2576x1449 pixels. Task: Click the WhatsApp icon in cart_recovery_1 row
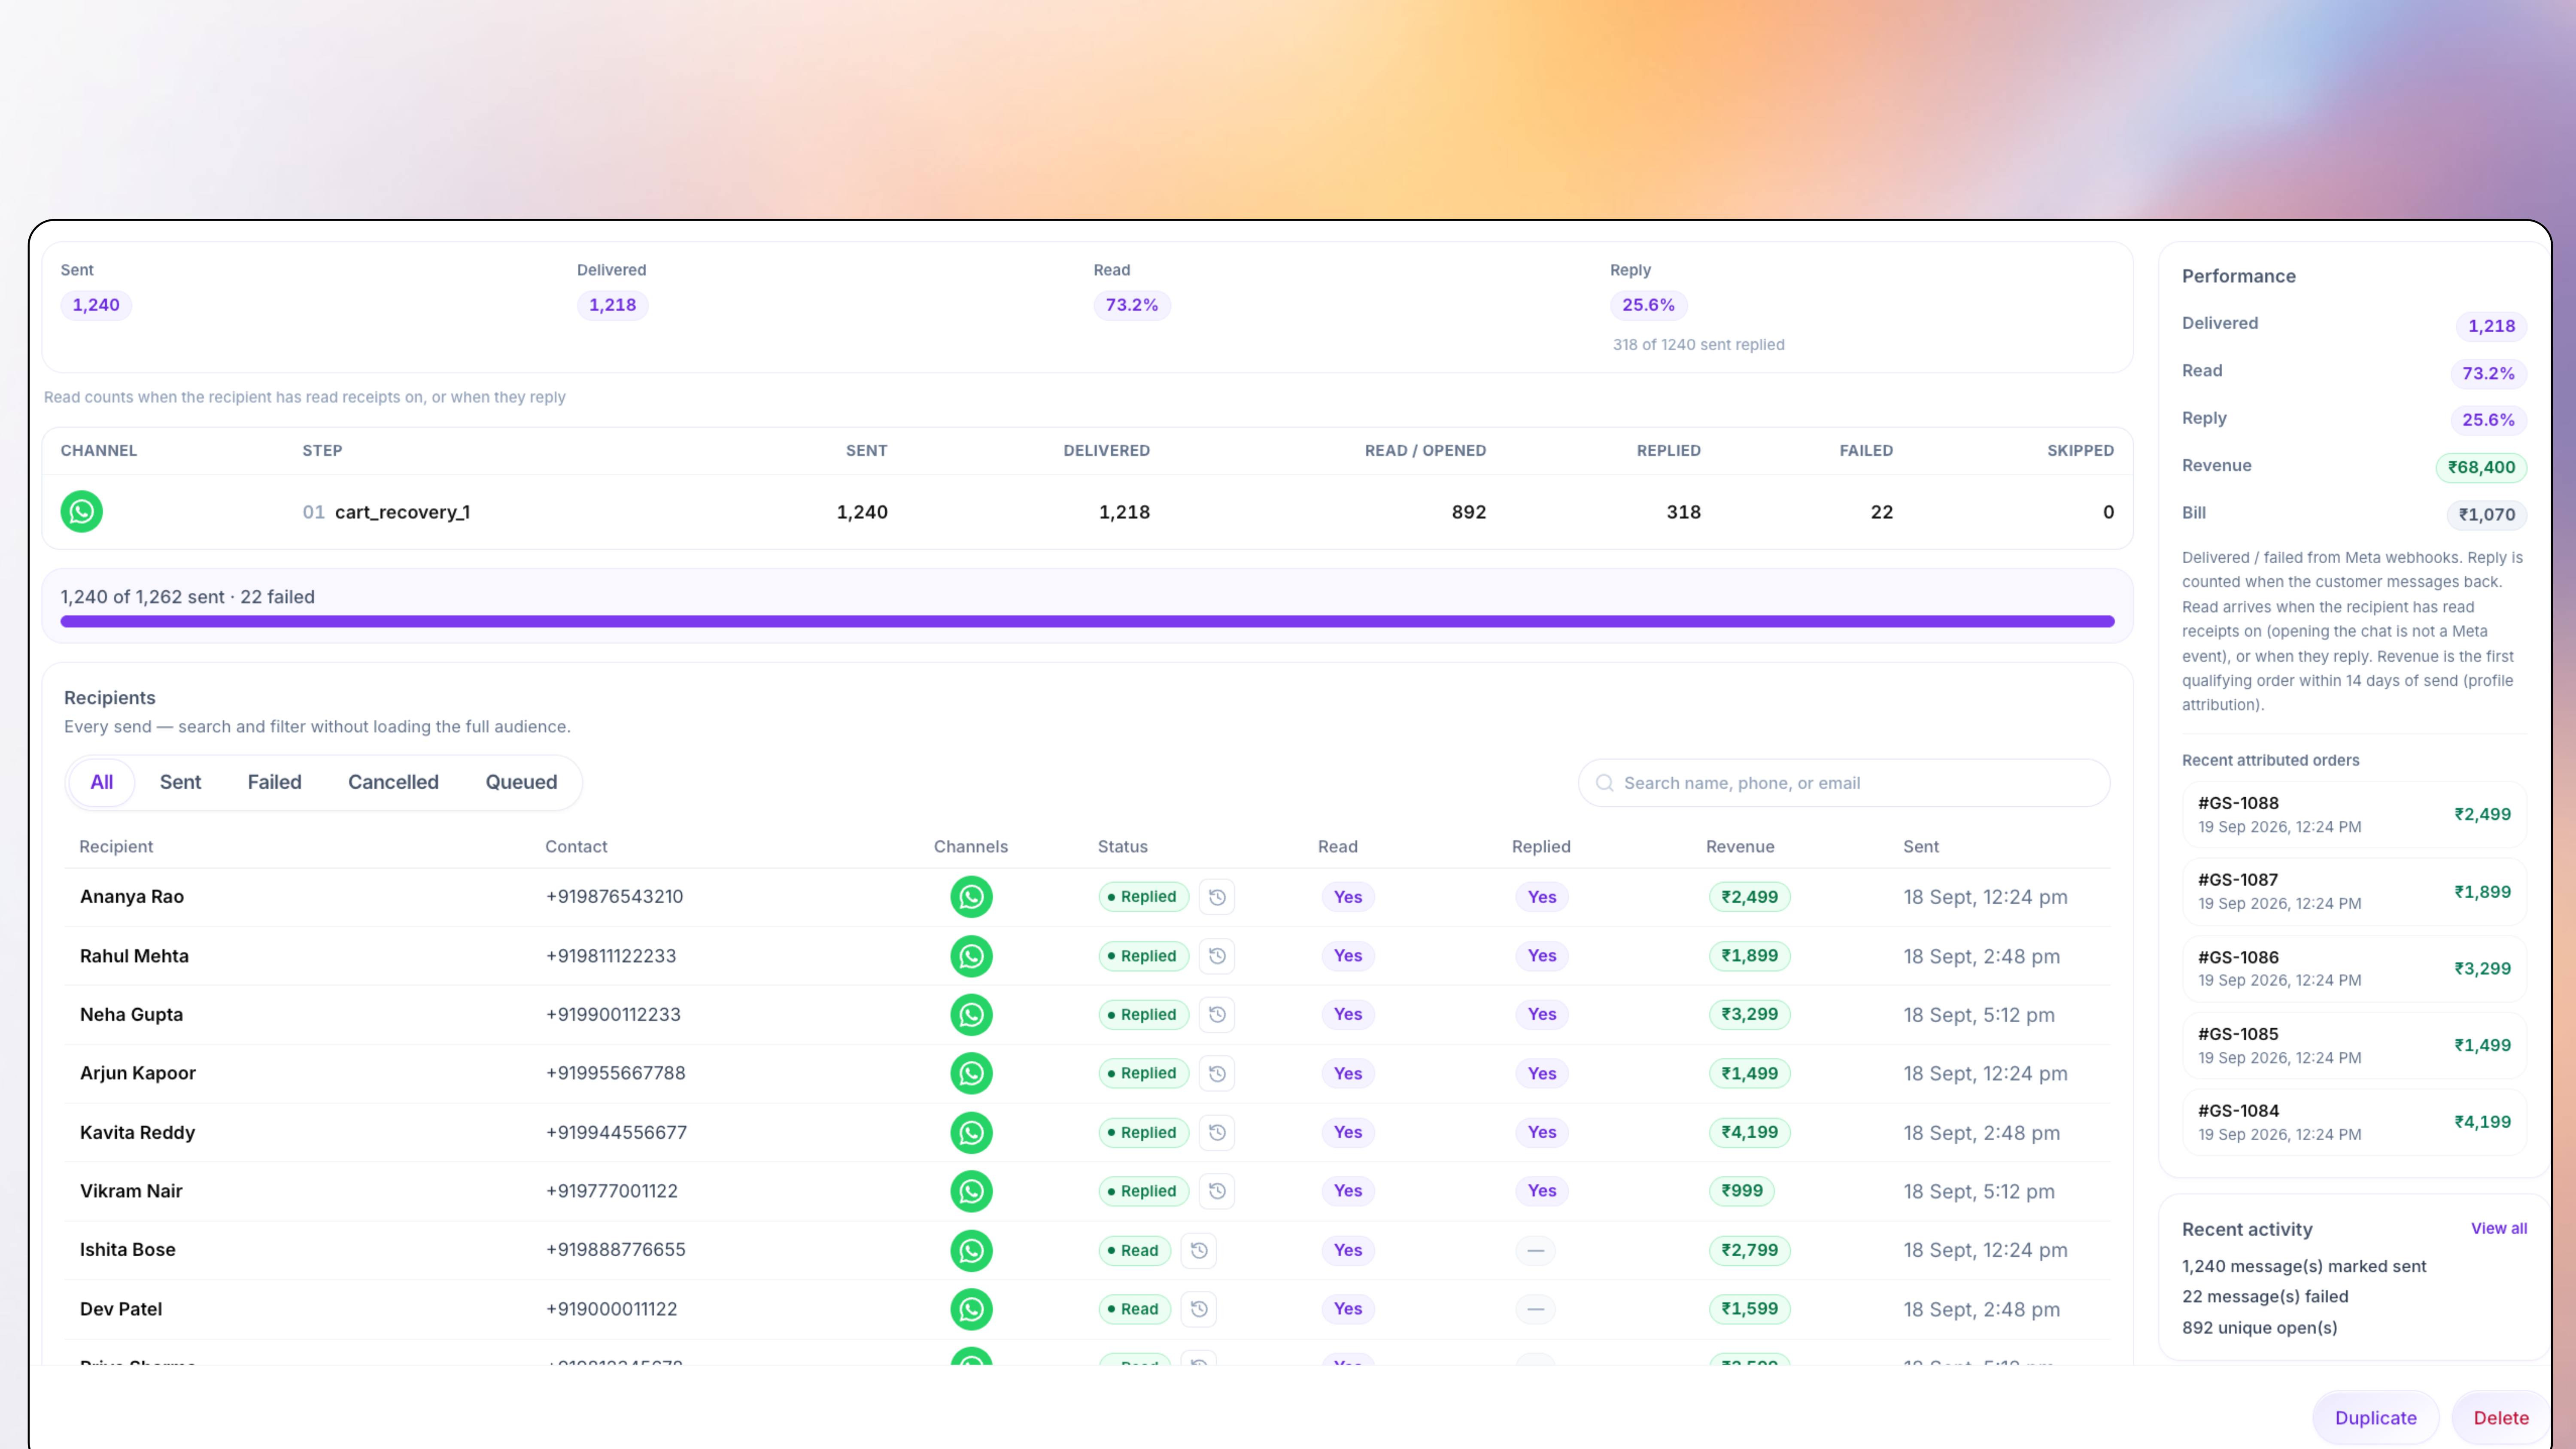[x=82, y=512]
